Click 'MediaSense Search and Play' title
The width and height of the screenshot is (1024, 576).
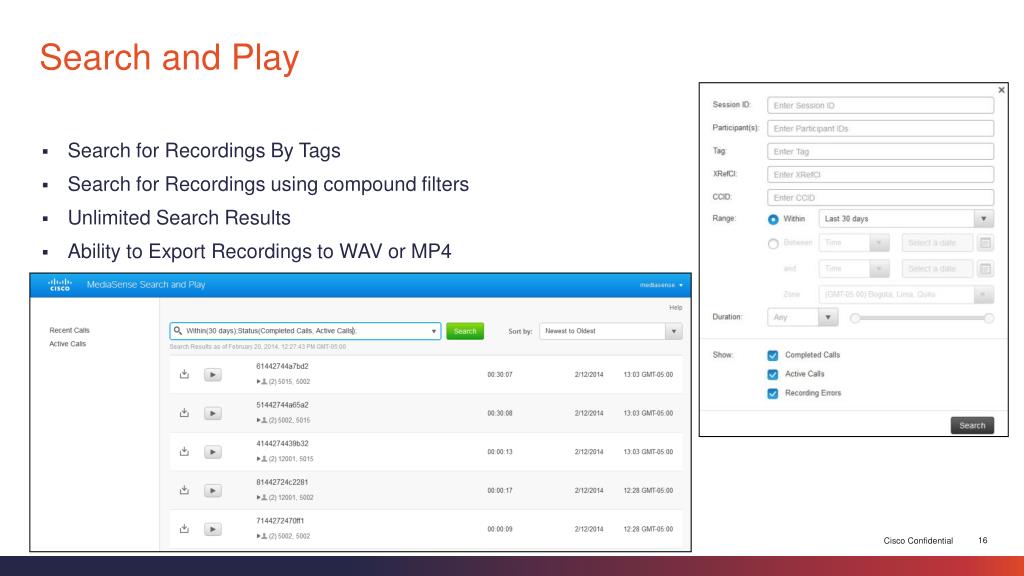point(146,285)
